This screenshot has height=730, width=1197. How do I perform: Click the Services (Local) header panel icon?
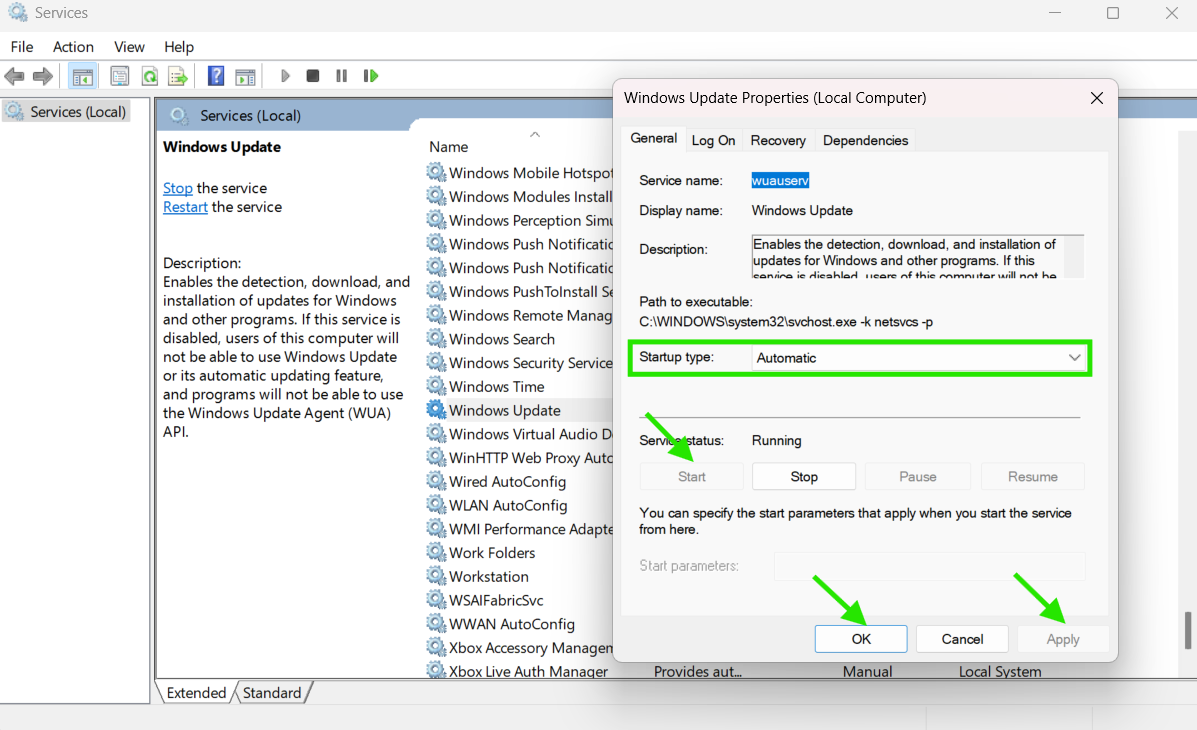pyautogui.click(x=179, y=115)
